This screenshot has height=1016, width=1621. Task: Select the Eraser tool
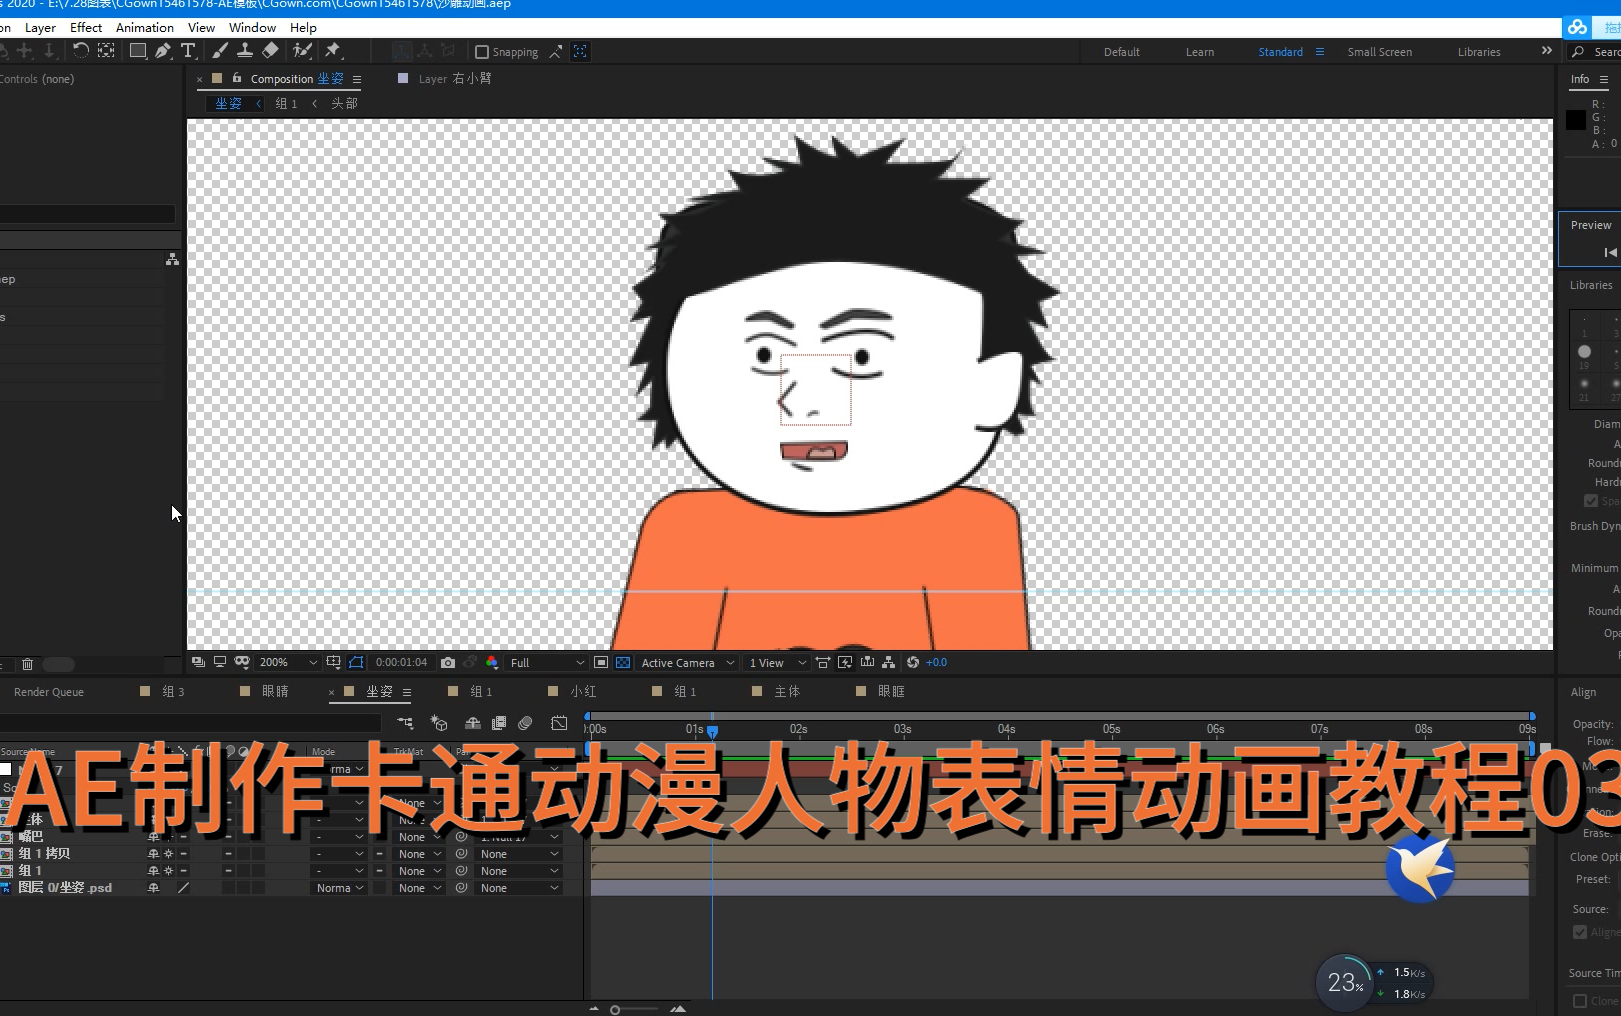pyautogui.click(x=270, y=51)
